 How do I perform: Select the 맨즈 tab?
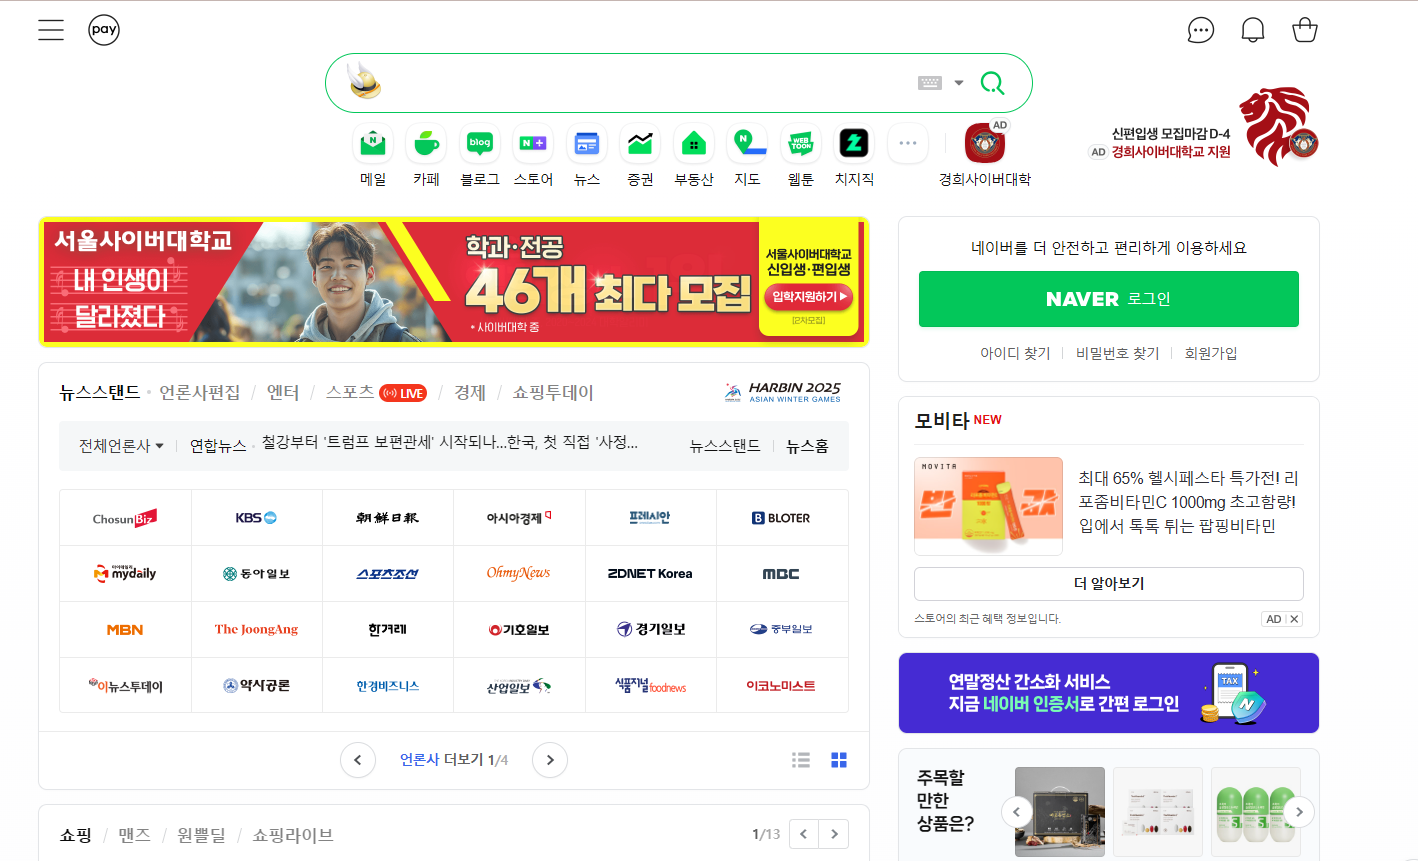click(135, 835)
